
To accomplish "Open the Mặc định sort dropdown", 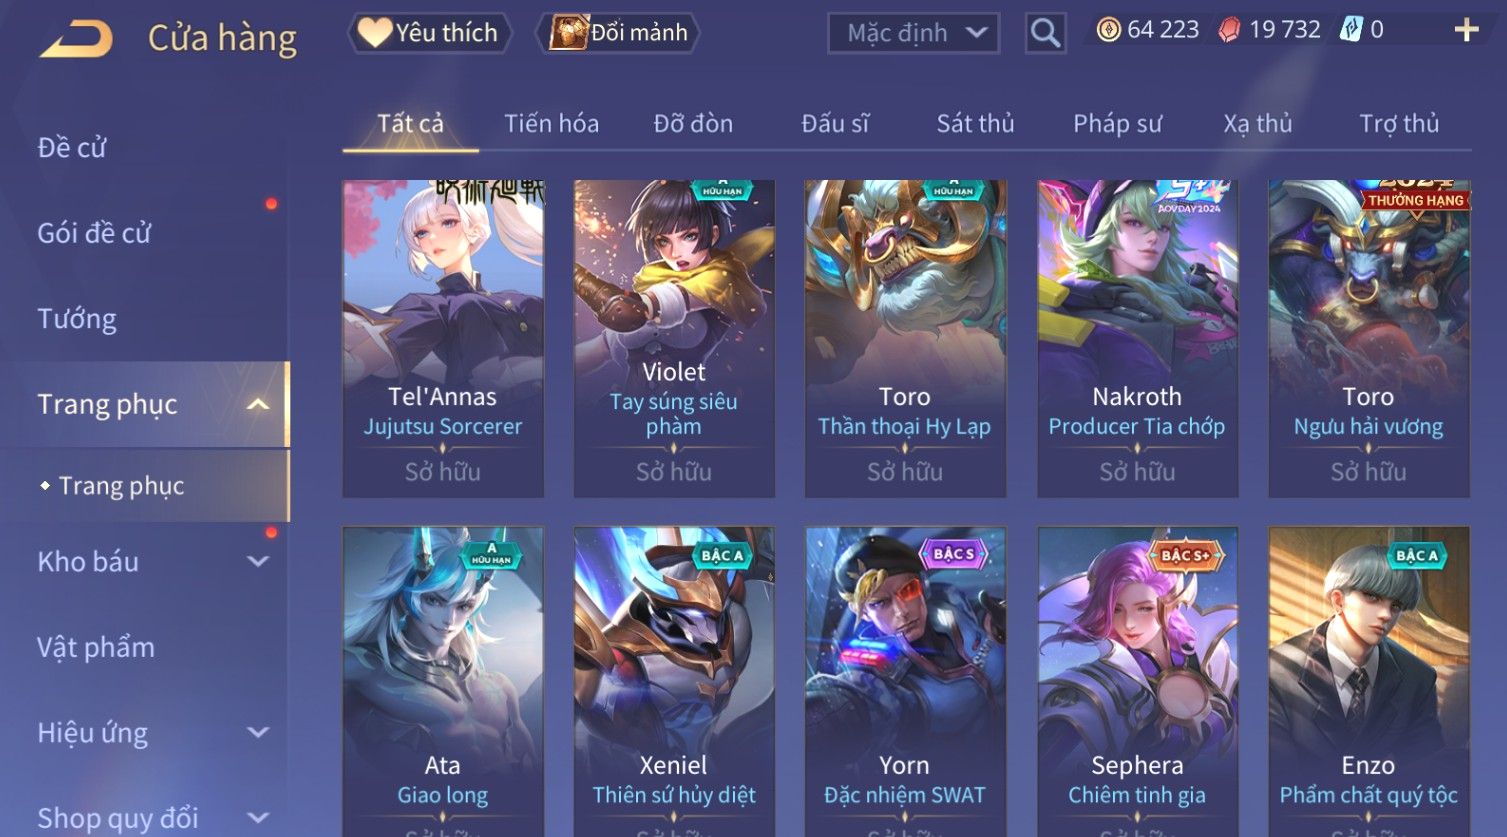I will [913, 33].
